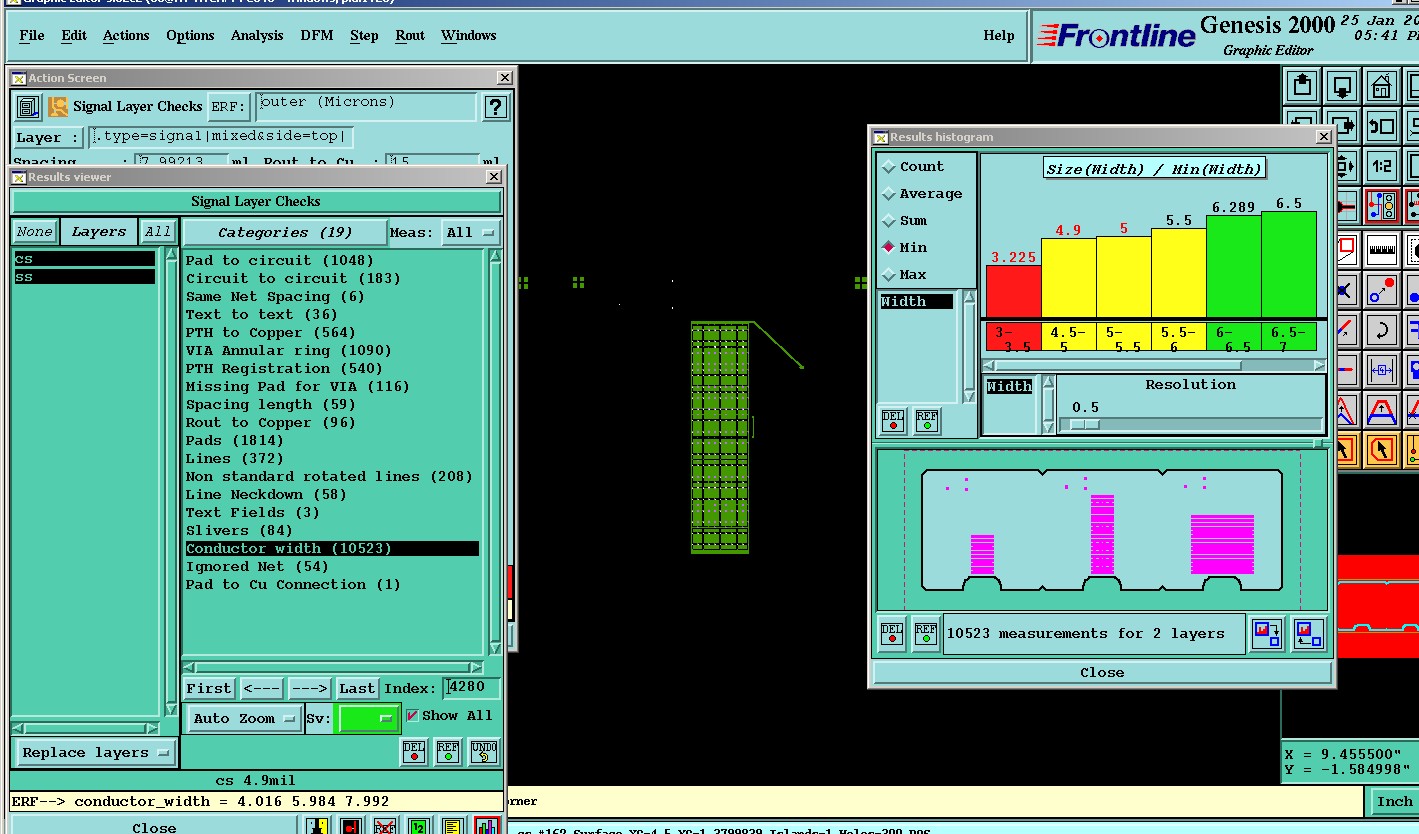1419x834 pixels.
Task: Open the Actions menu
Action: (126, 35)
